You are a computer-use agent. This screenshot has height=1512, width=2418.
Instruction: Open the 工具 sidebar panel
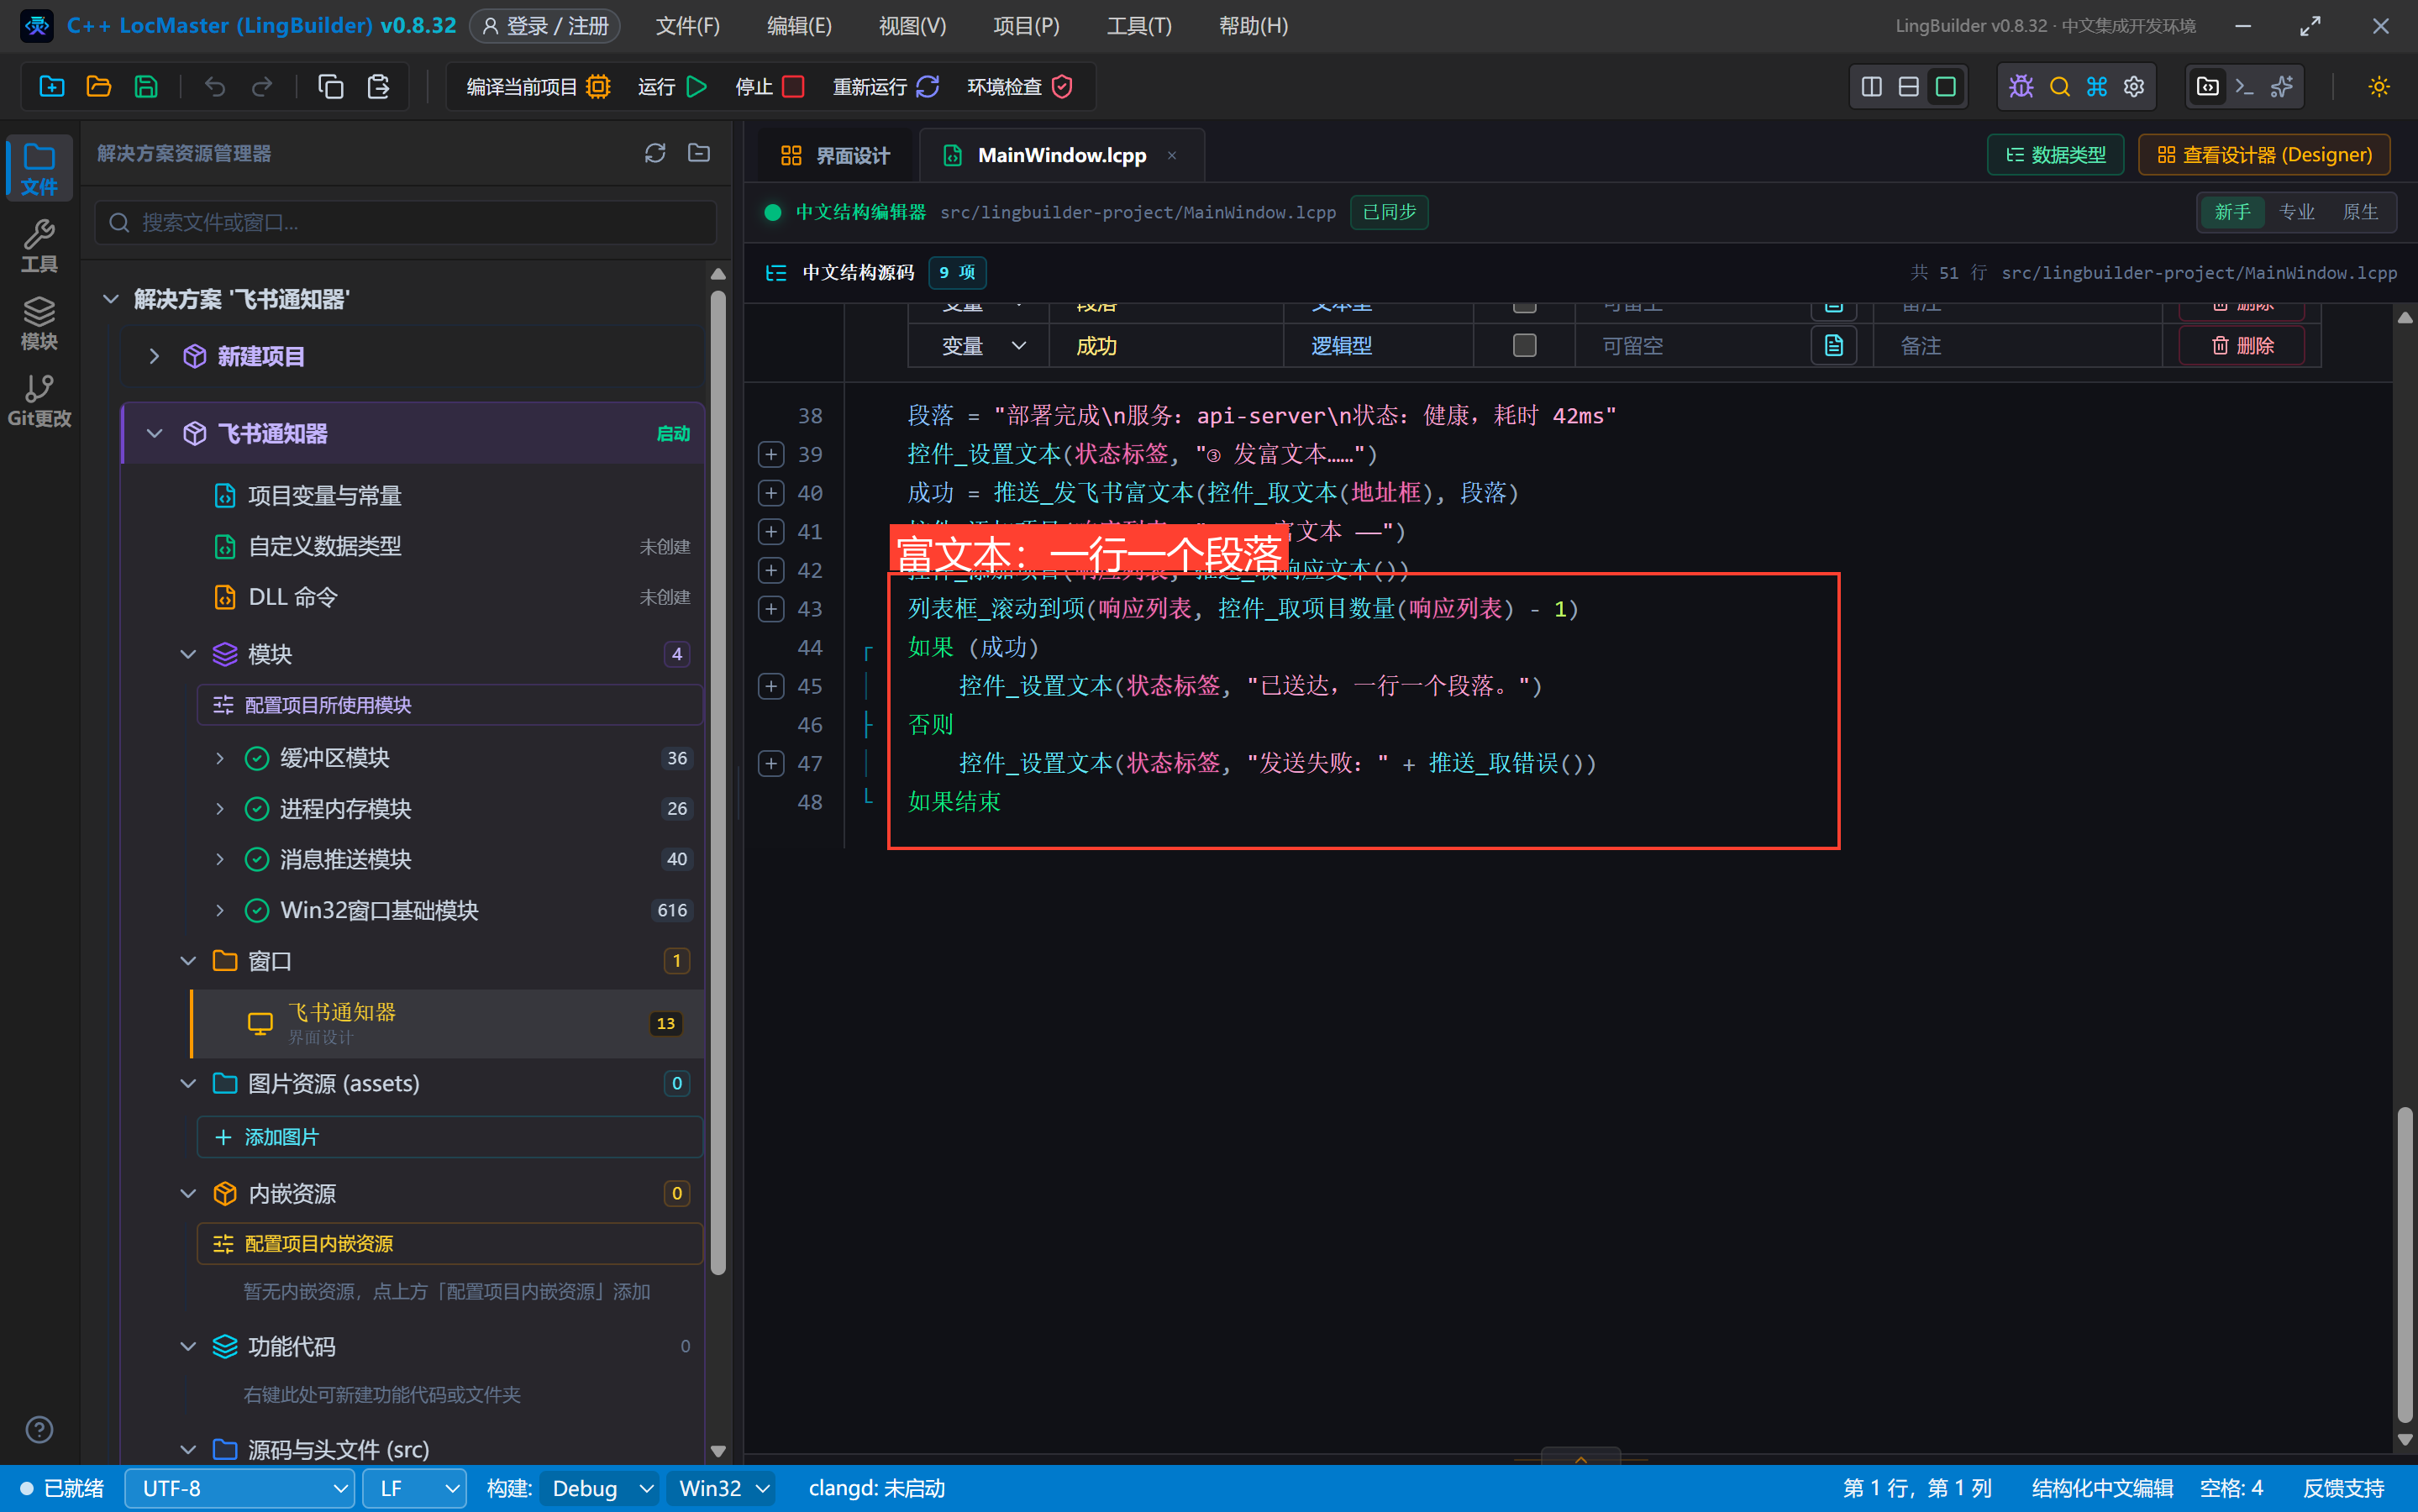point(39,246)
